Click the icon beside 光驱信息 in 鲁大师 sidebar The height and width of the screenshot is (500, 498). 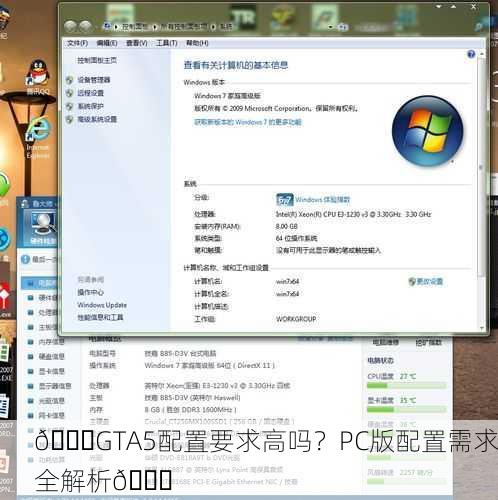[30, 401]
